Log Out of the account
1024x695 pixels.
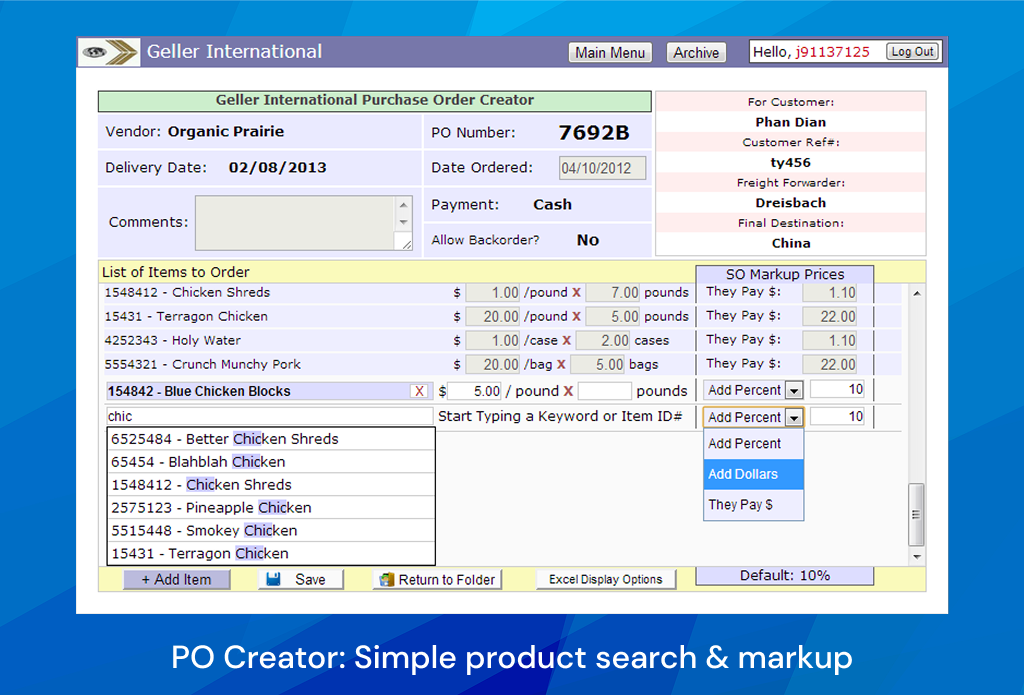click(x=911, y=51)
